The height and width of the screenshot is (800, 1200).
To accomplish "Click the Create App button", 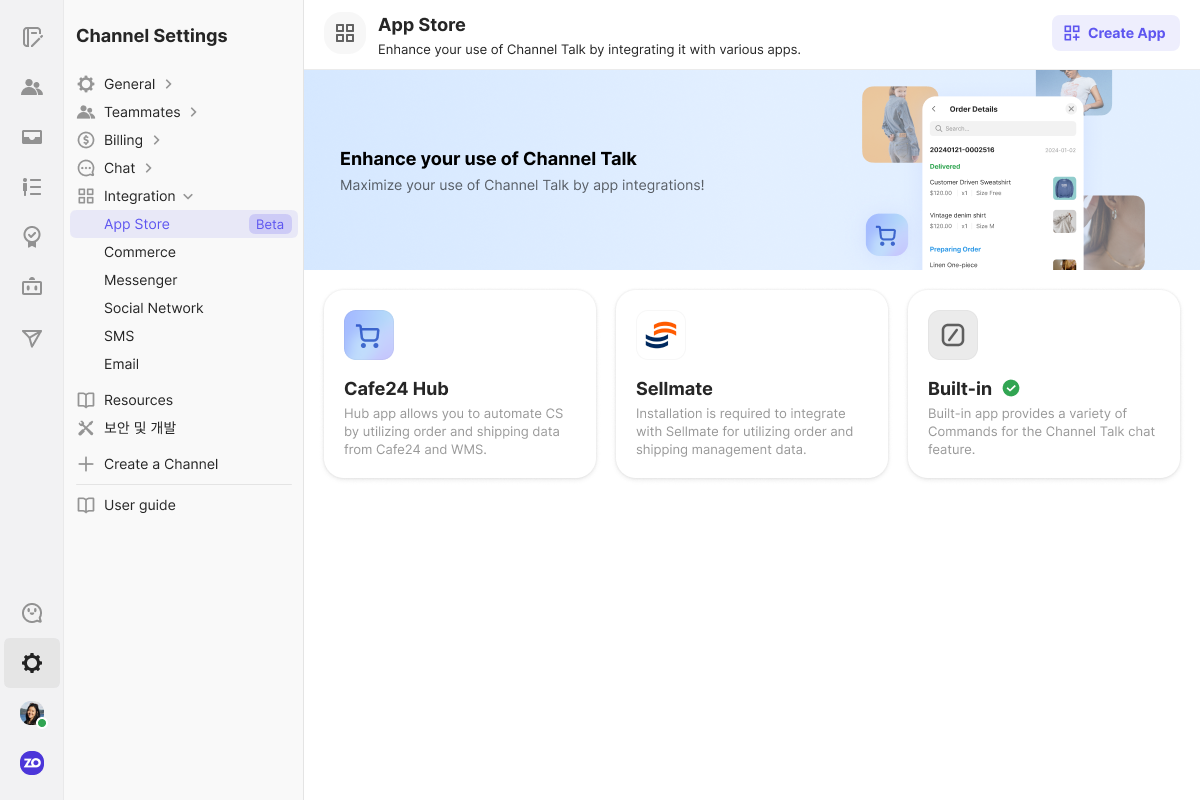I will (1115, 33).
